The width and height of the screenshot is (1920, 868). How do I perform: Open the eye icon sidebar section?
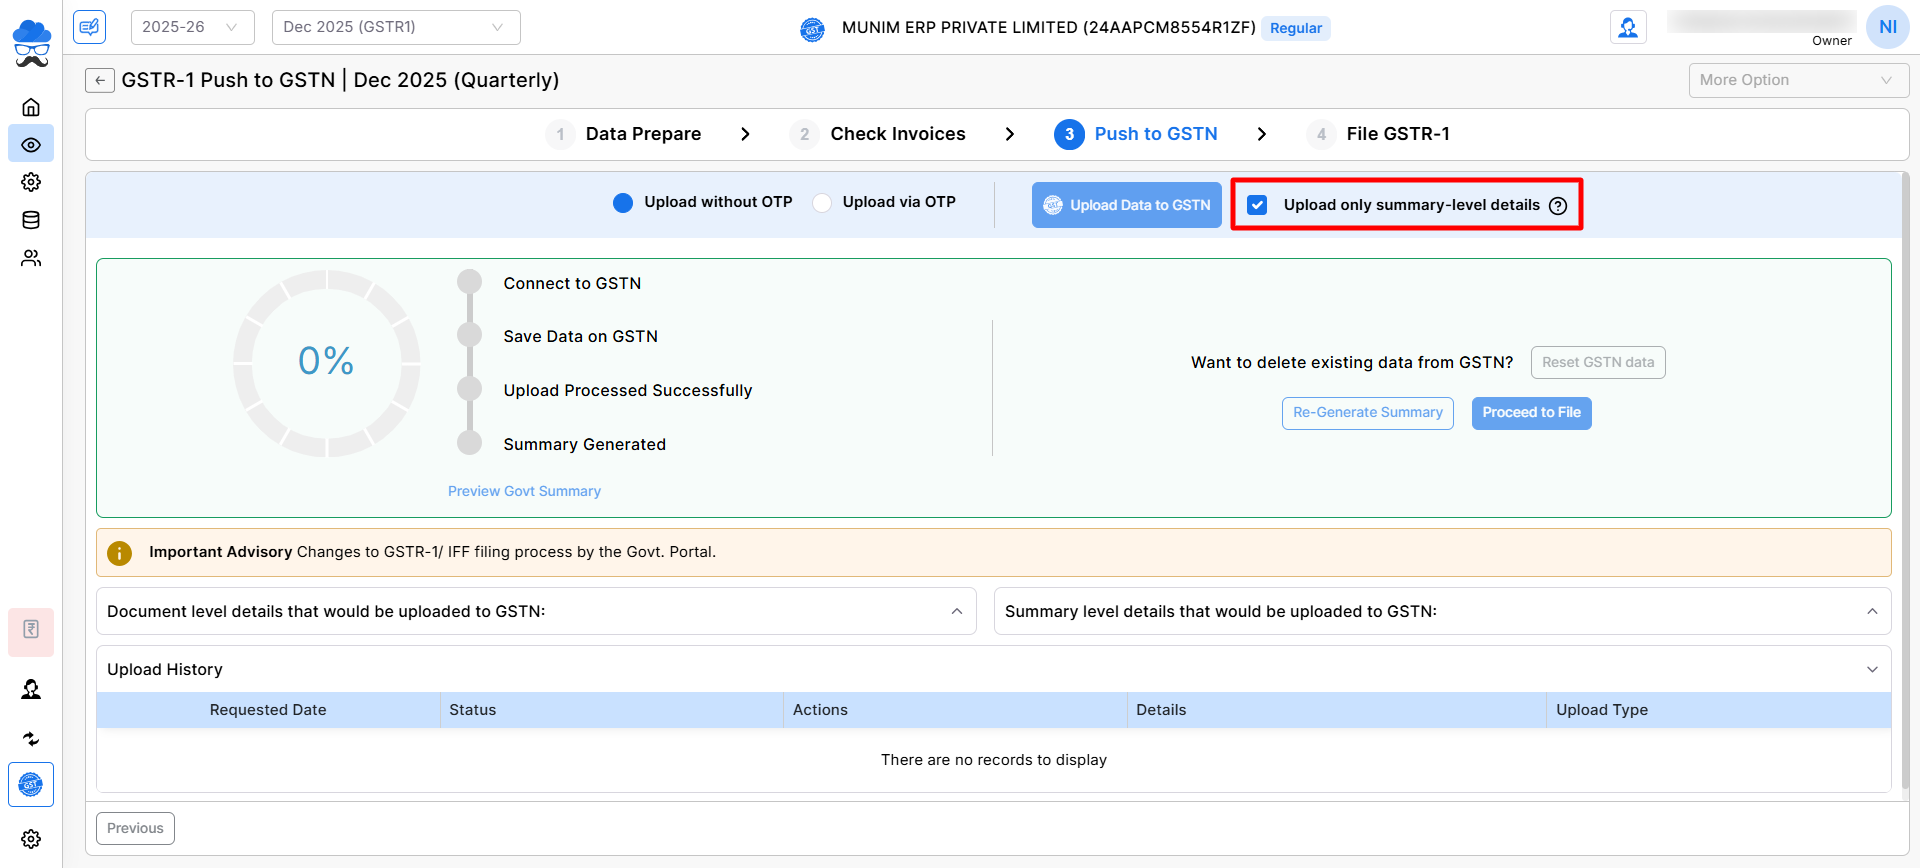tap(31, 145)
